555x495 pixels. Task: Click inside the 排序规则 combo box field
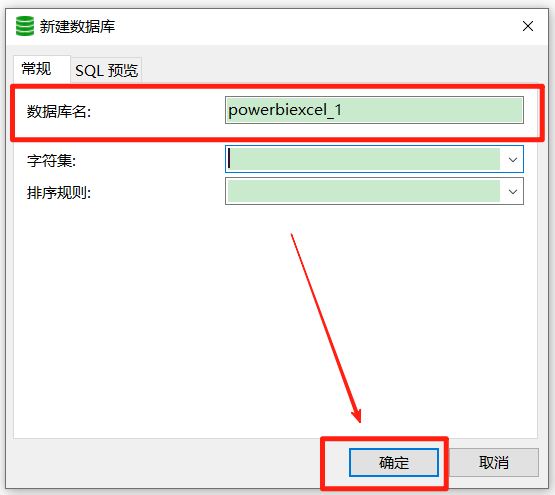(364, 191)
